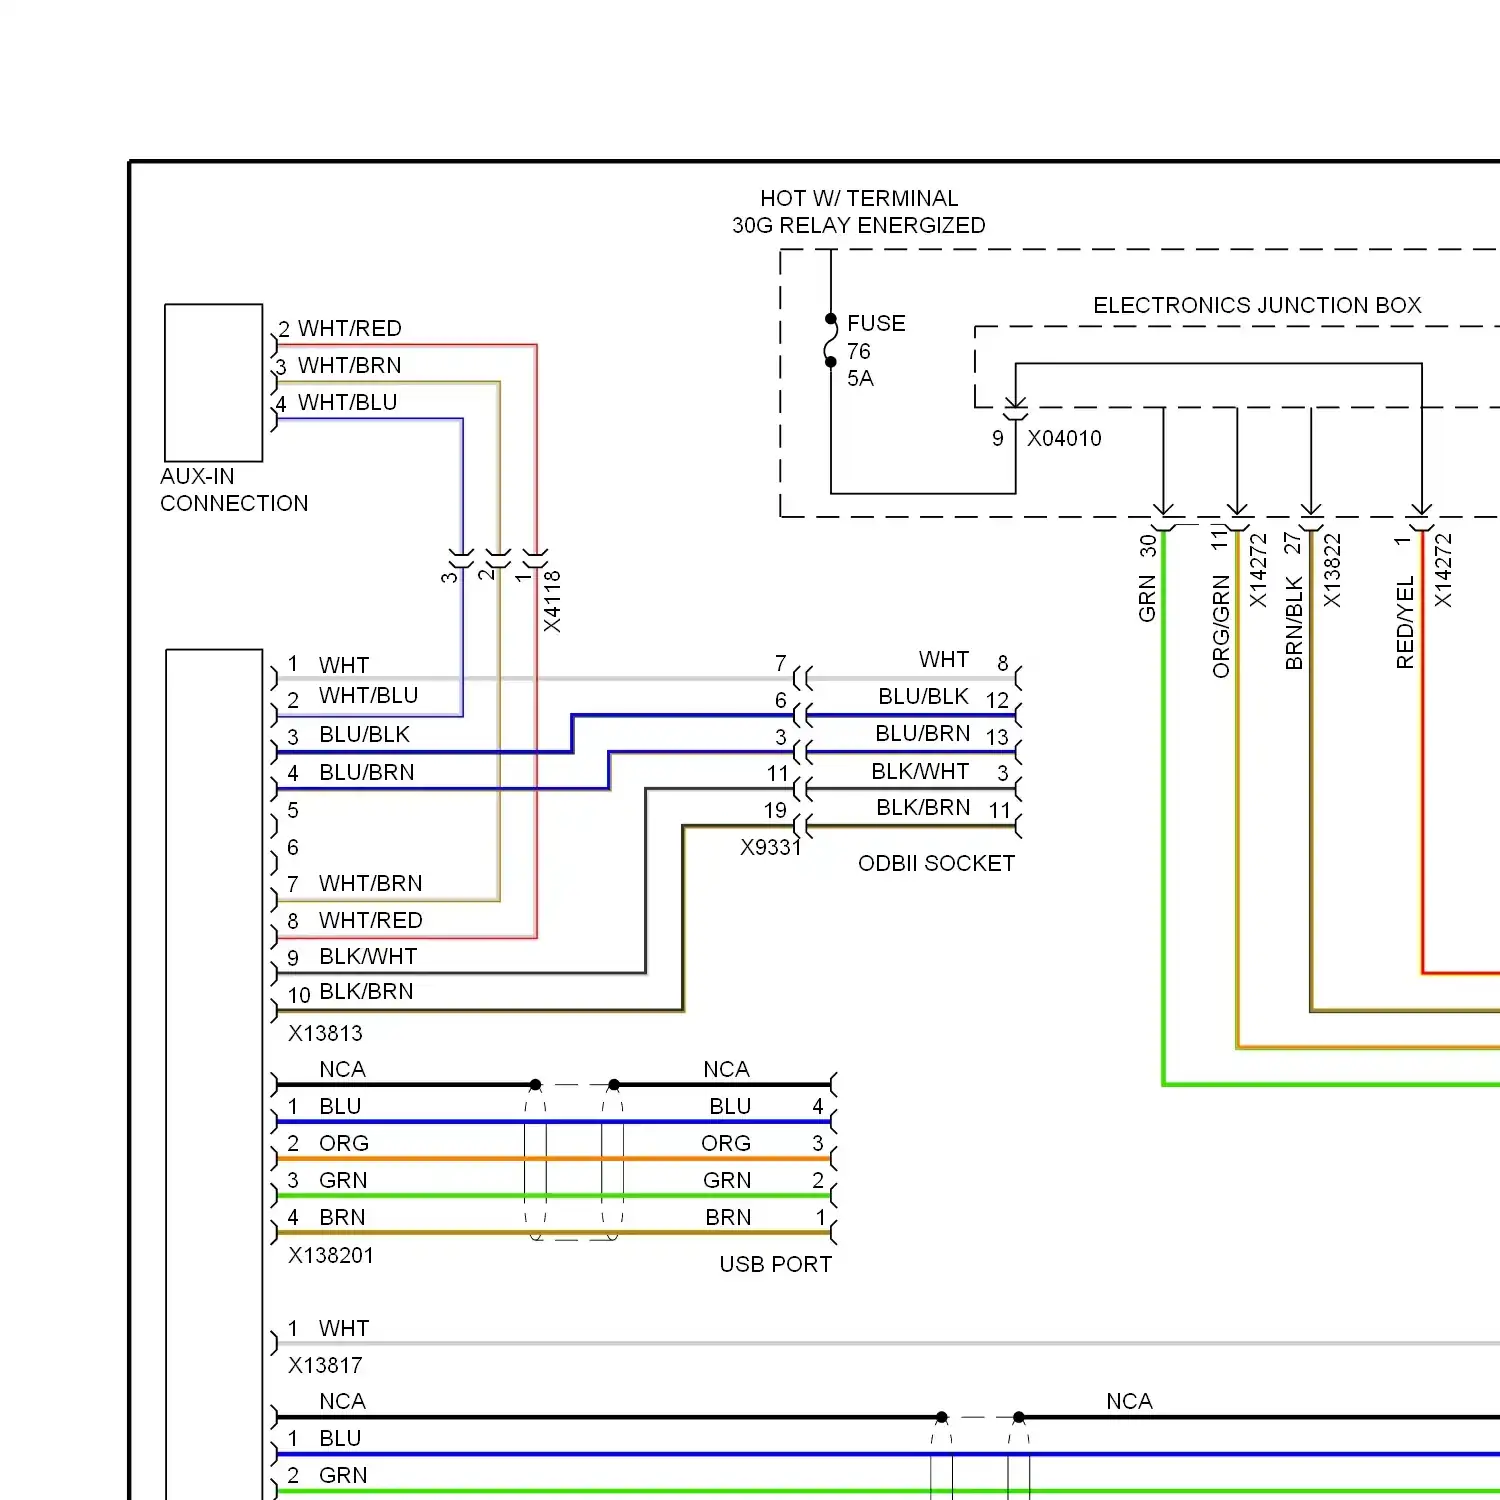Screen dimensions: 1500x1500
Task: Click the WHT label at X13813 pin 1
Action: tap(344, 665)
